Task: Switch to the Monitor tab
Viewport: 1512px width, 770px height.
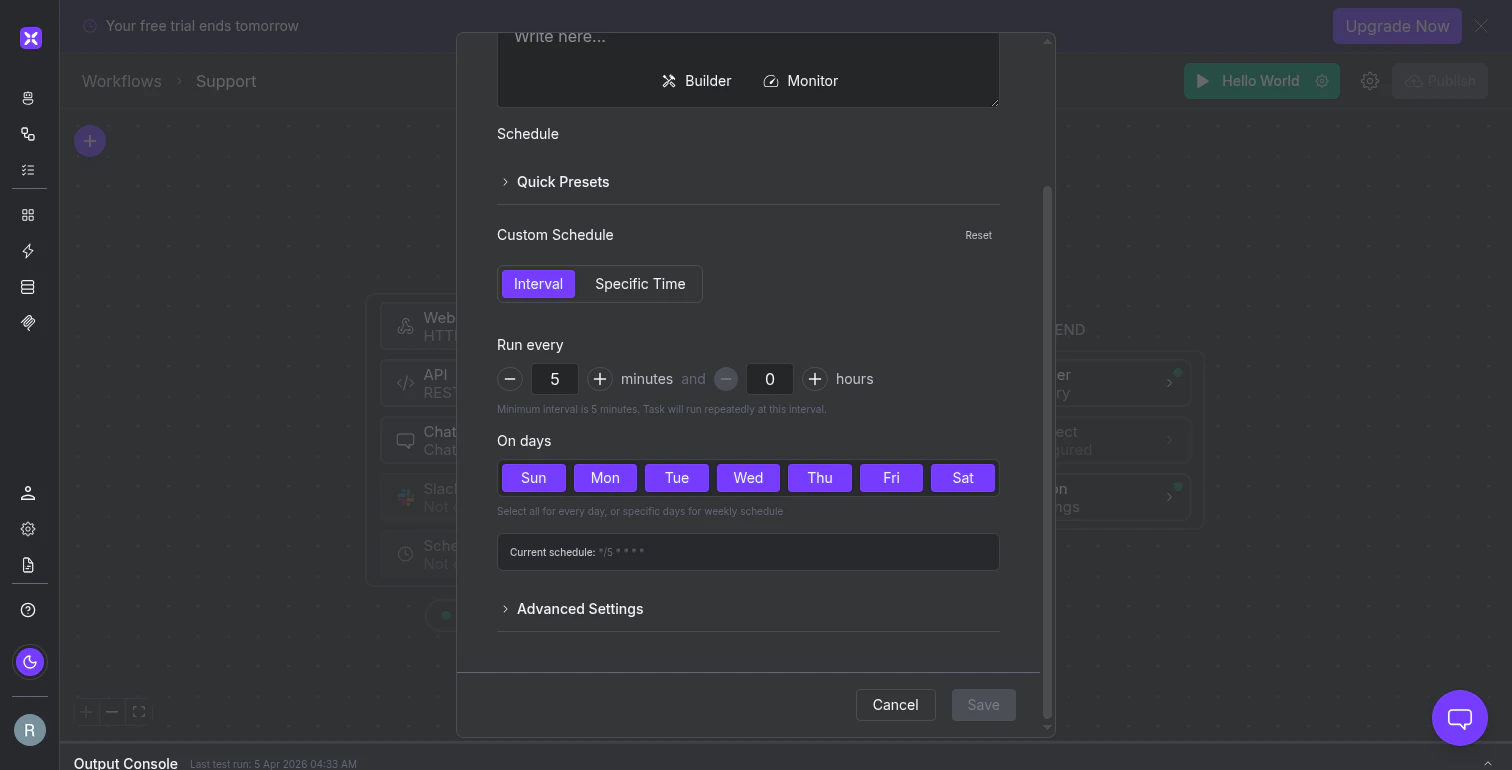Action: click(800, 80)
